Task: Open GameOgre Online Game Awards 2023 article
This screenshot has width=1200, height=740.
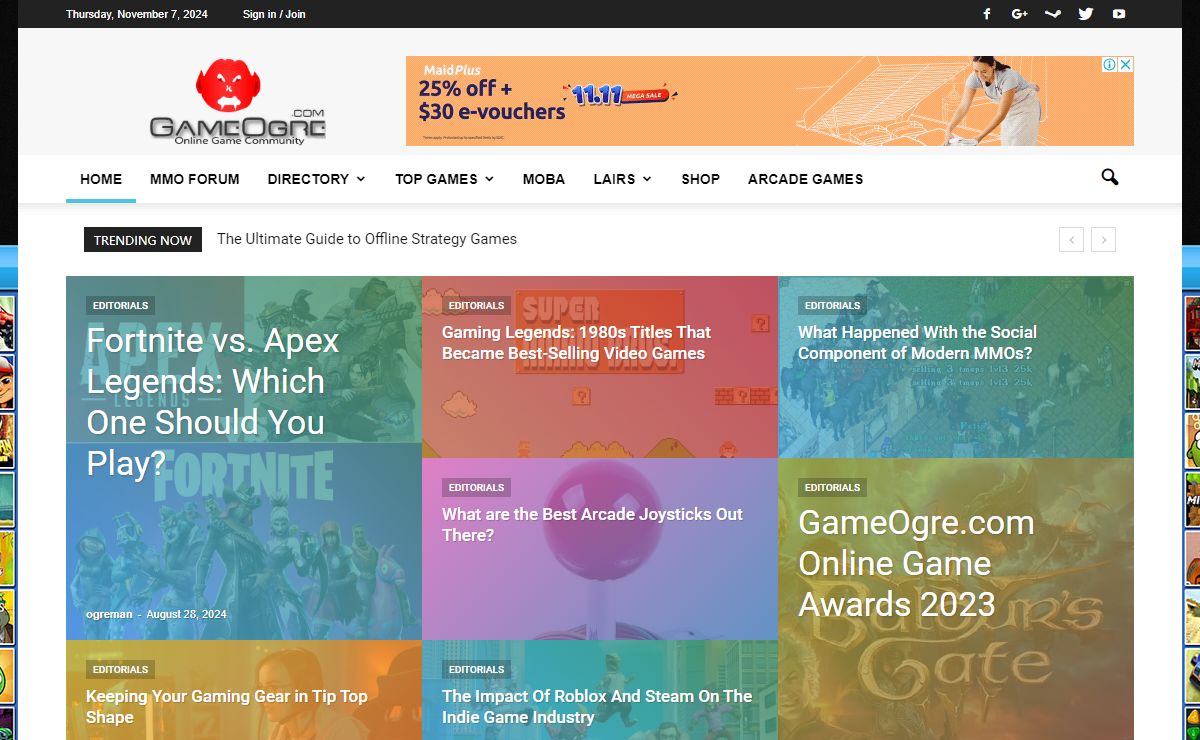Action: 916,564
